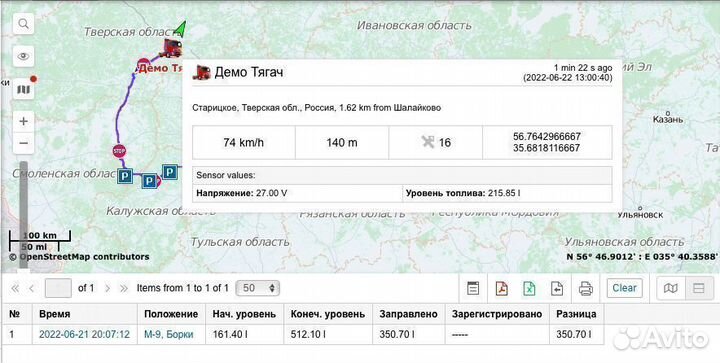Click the page number input field
Image resolution: width=720 pixels, height=363 pixels.
pos(58,288)
